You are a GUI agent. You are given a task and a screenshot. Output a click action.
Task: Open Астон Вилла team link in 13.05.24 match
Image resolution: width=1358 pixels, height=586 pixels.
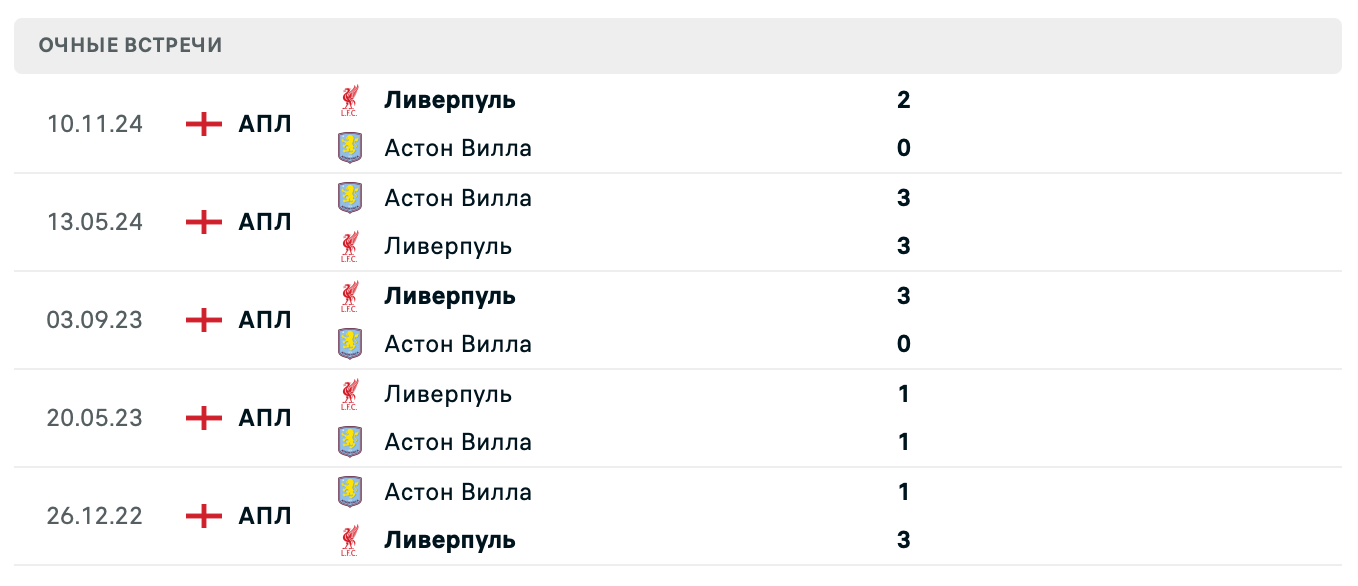[458, 198]
